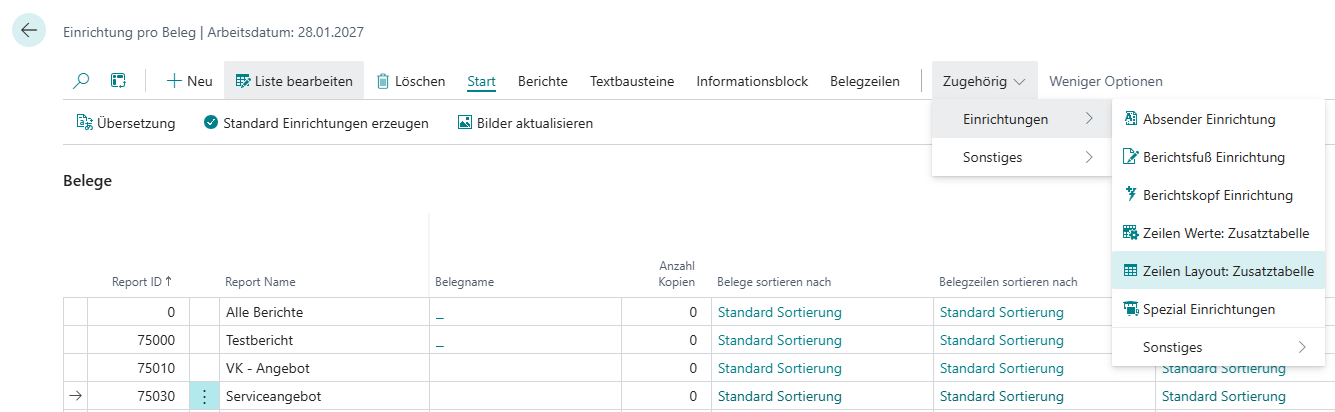Click Bilder aktualisieren
The width and height of the screenshot is (1335, 412).
point(525,123)
